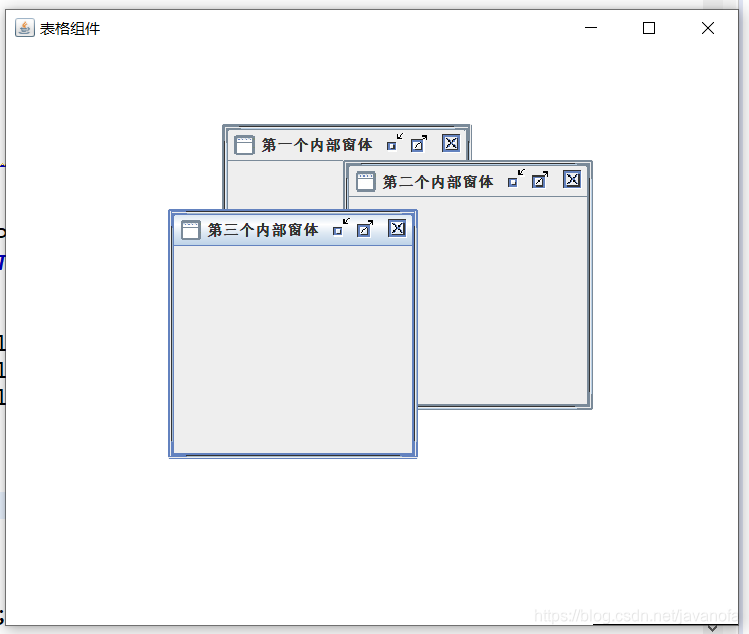The width and height of the screenshot is (749, 634).
Task: Open system menu icon of 第三个内部窗体
Action: pos(191,230)
